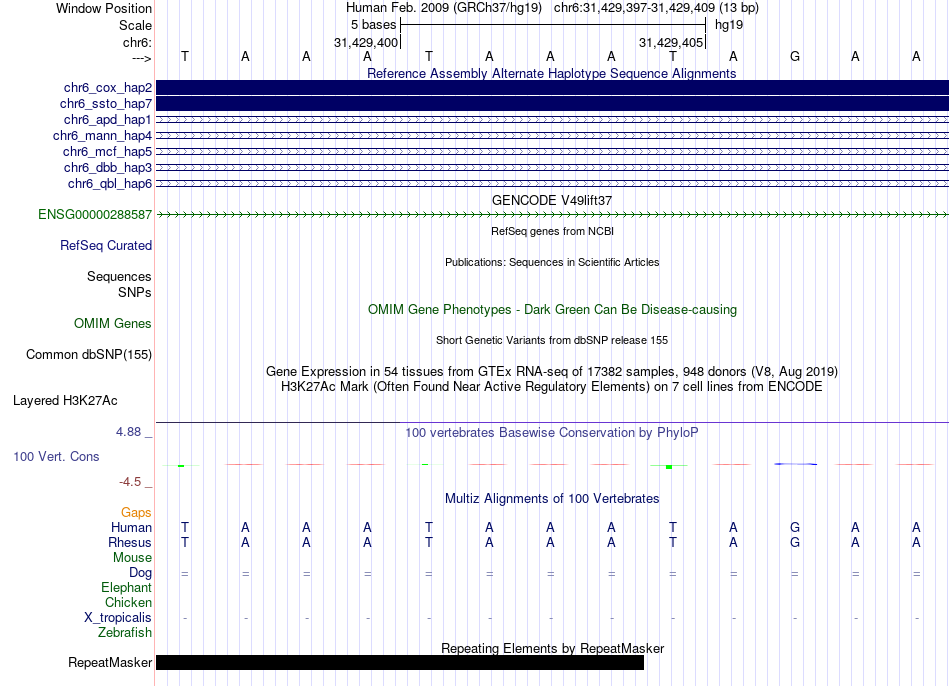Click the 31,429,405 position marker
The image size is (950, 686).
click(x=671, y=42)
